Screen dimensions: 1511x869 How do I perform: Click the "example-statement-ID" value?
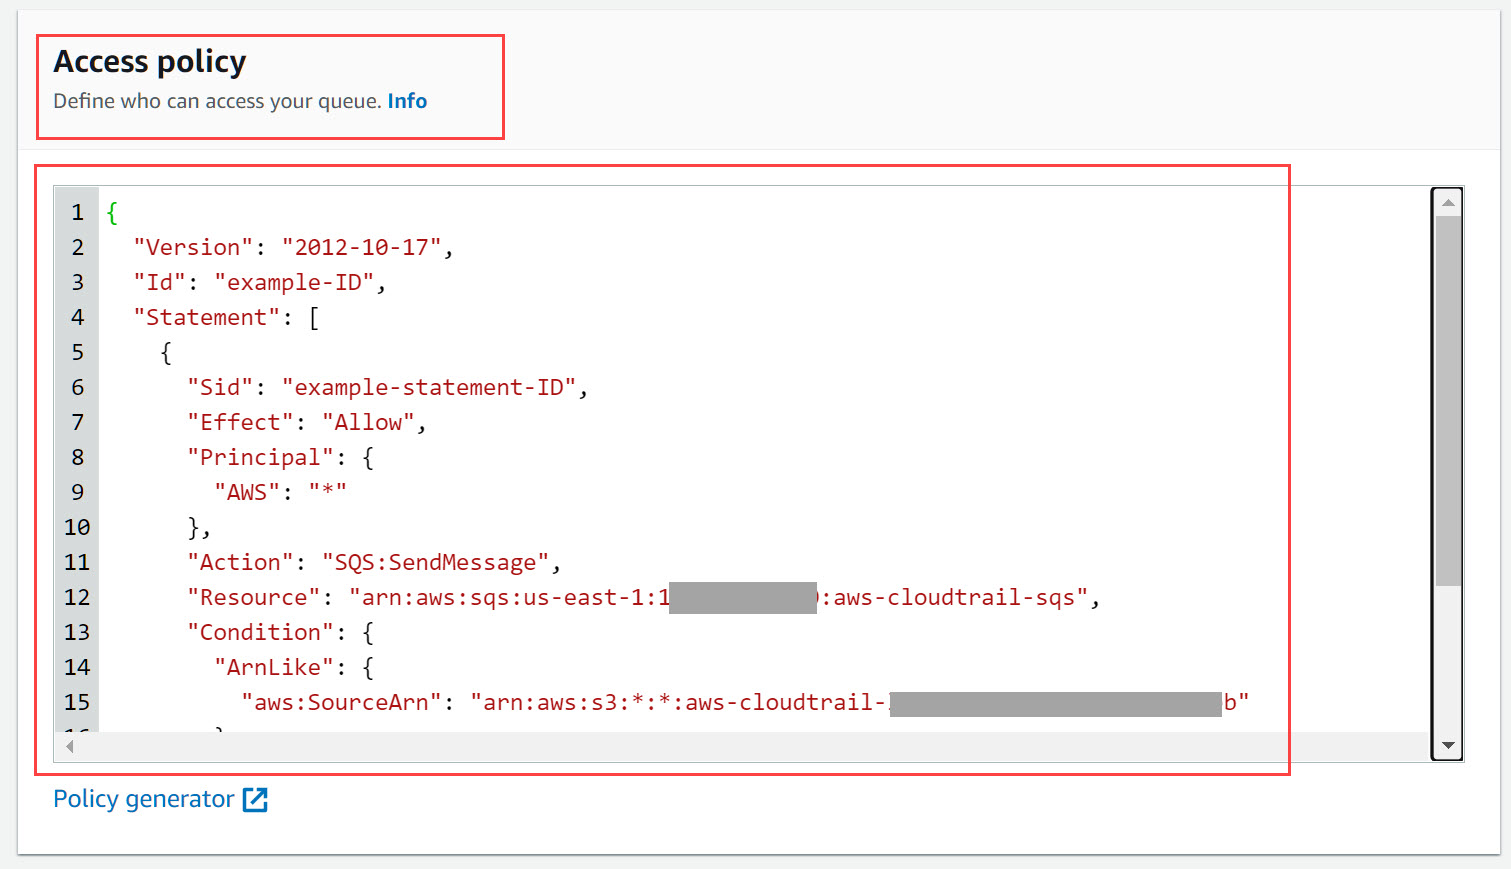tap(429, 387)
